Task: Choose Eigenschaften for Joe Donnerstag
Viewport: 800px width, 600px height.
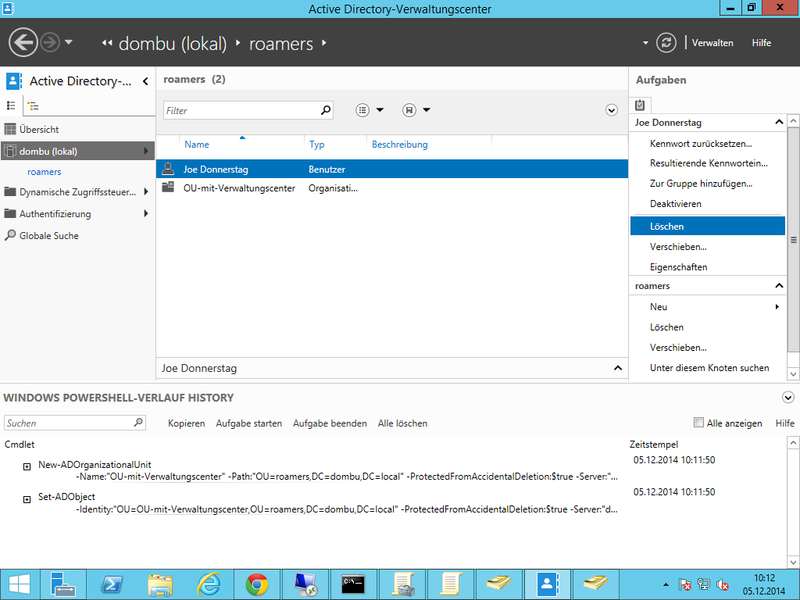Action: (678, 267)
